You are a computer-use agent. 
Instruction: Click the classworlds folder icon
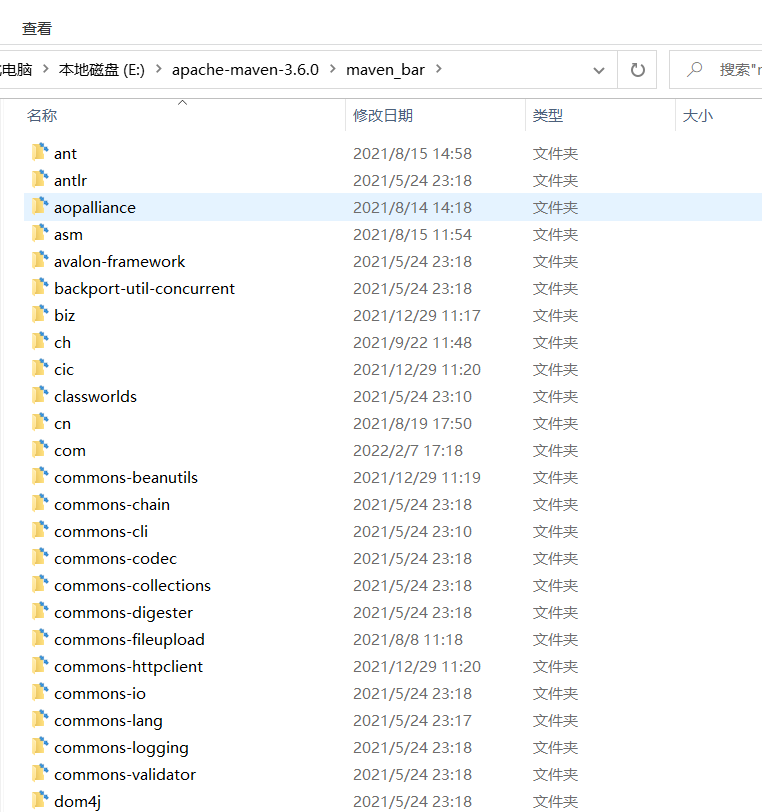click(40, 395)
